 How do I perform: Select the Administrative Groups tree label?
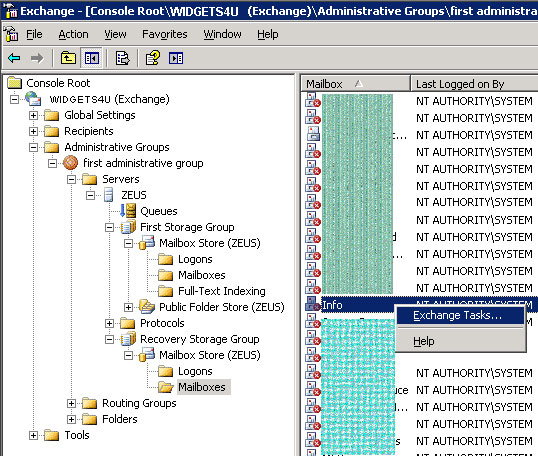coord(117,147)
